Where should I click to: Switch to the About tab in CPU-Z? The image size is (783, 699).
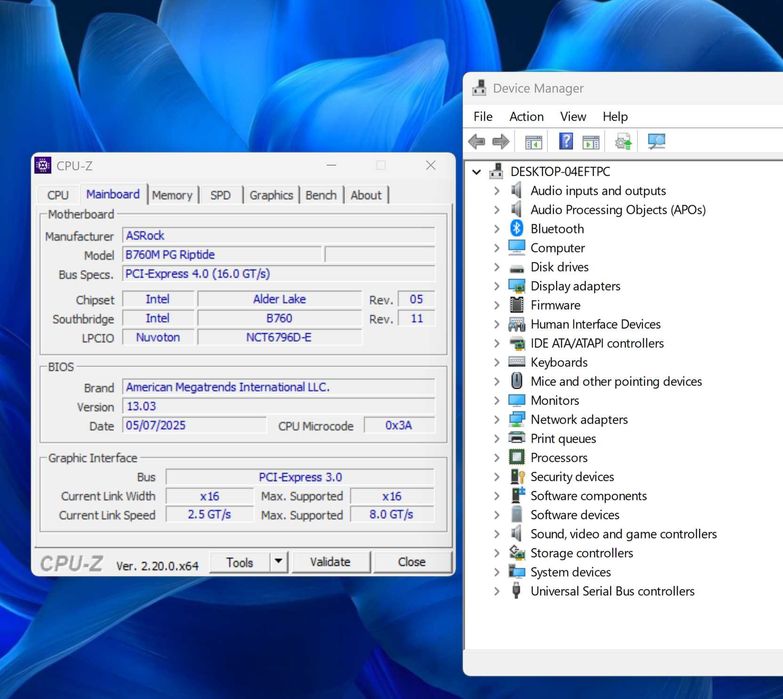point(366,195)
